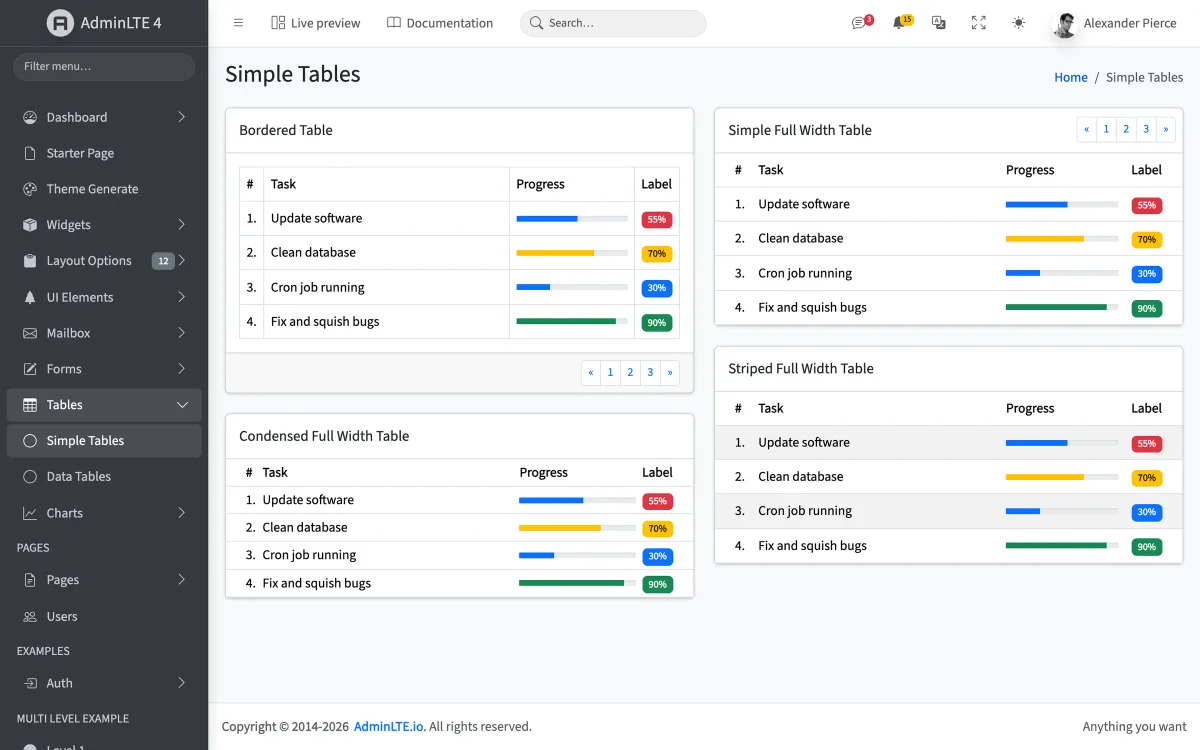Go to page 3 in Simple Full Width pagination
The image size is (1200, 750).
(1146, 129)
